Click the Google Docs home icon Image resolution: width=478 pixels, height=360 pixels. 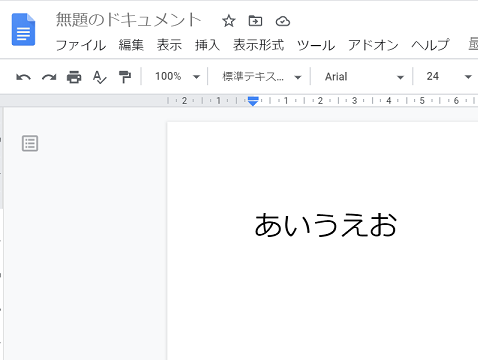23,29
